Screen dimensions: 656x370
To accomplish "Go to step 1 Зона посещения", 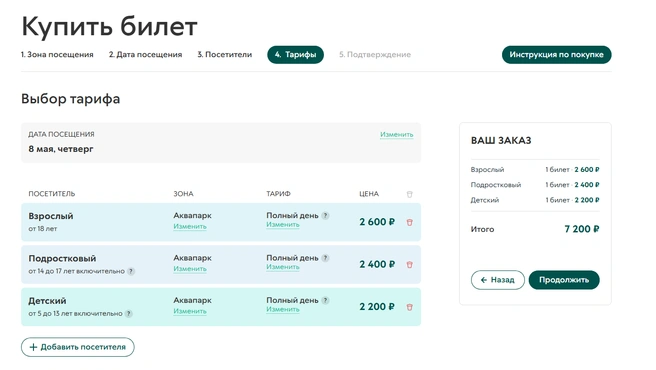I will [x=57, y=54].
